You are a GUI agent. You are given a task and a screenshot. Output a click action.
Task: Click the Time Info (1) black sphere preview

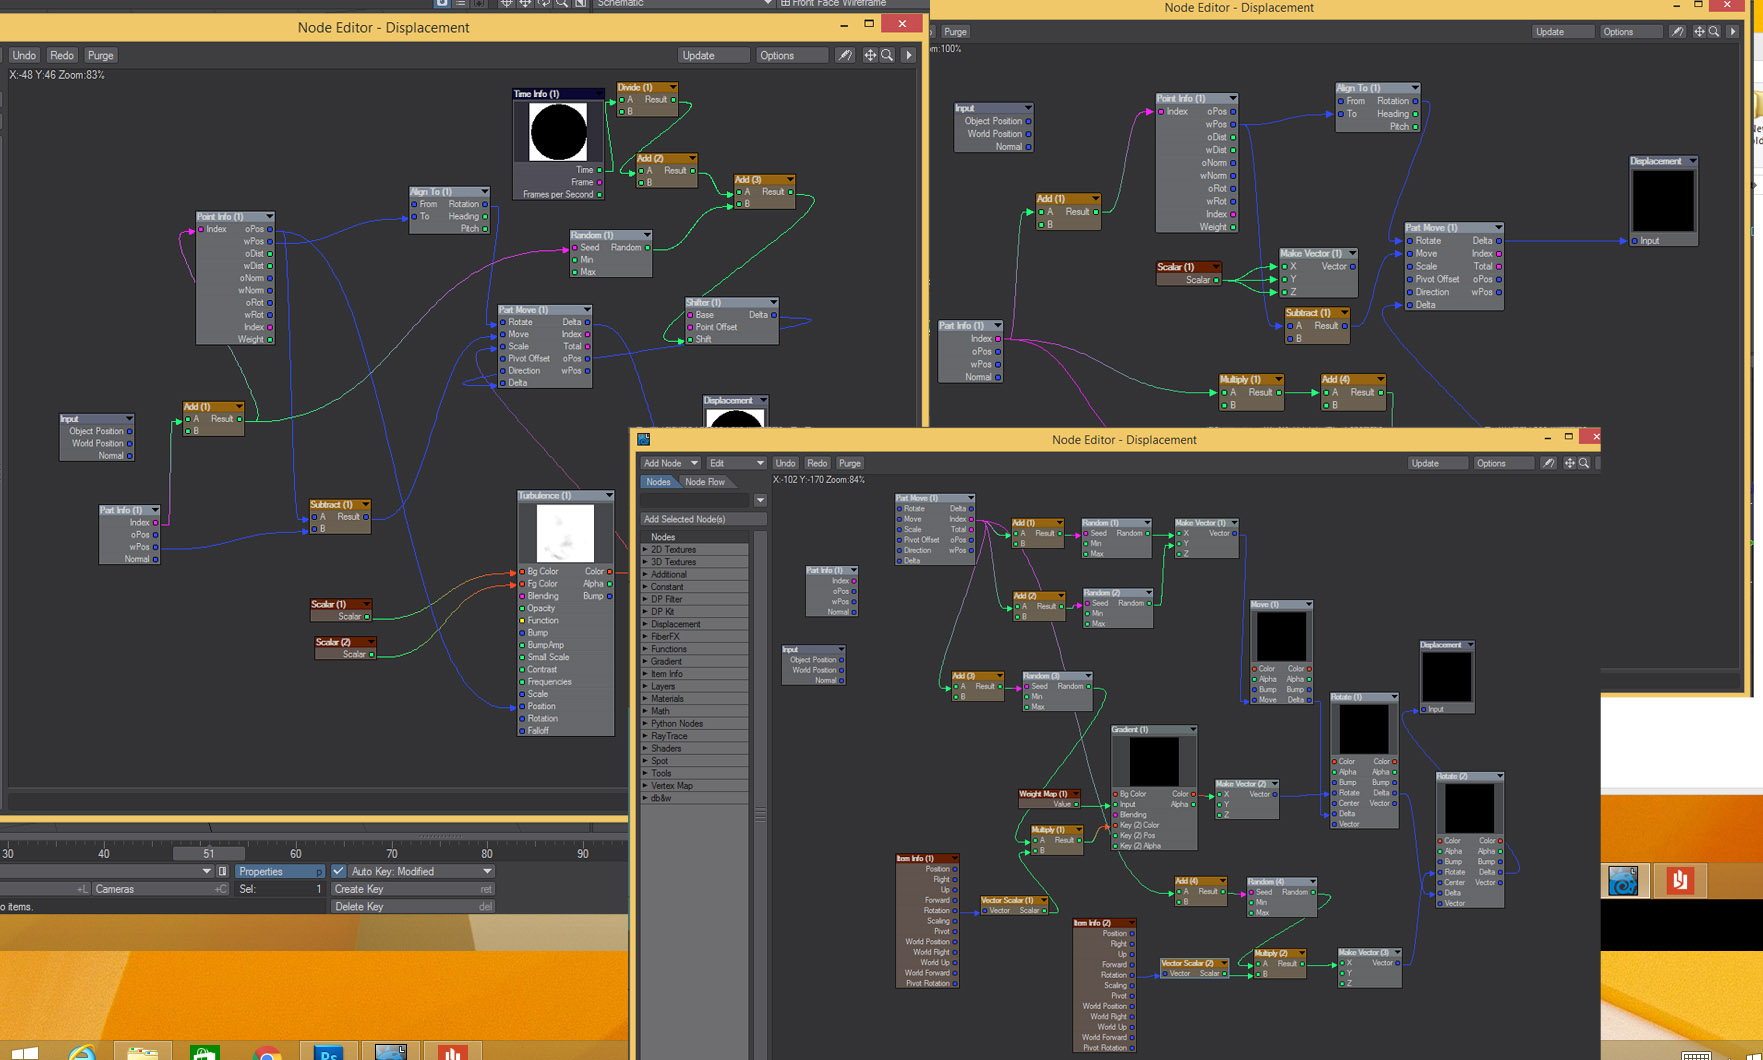[x=558, y=131]
